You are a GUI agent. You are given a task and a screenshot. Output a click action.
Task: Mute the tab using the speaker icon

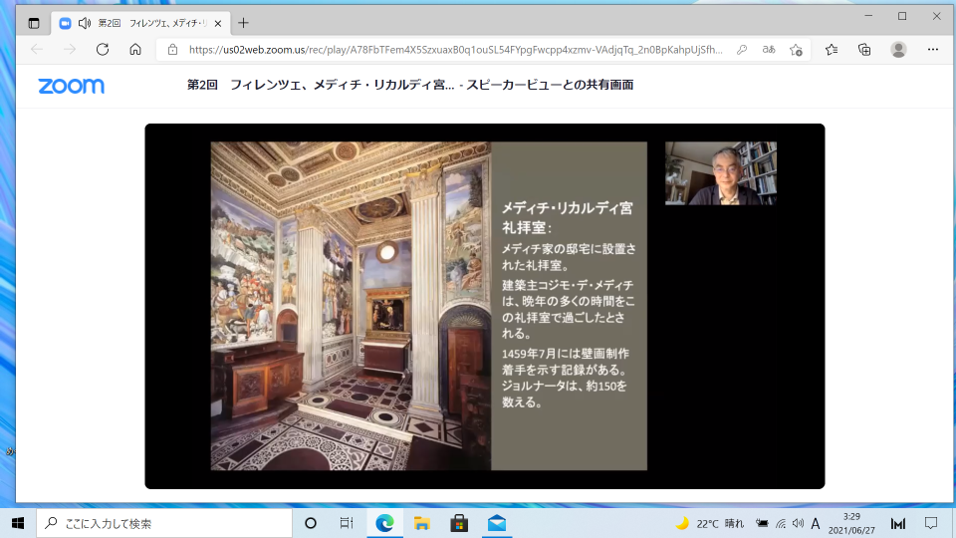tap(85, 23)
